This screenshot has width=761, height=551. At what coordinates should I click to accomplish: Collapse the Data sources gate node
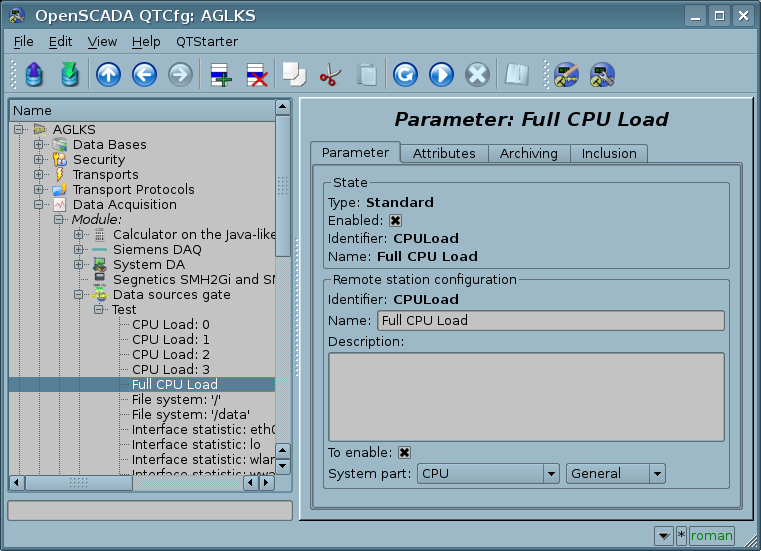click(79, 295)
